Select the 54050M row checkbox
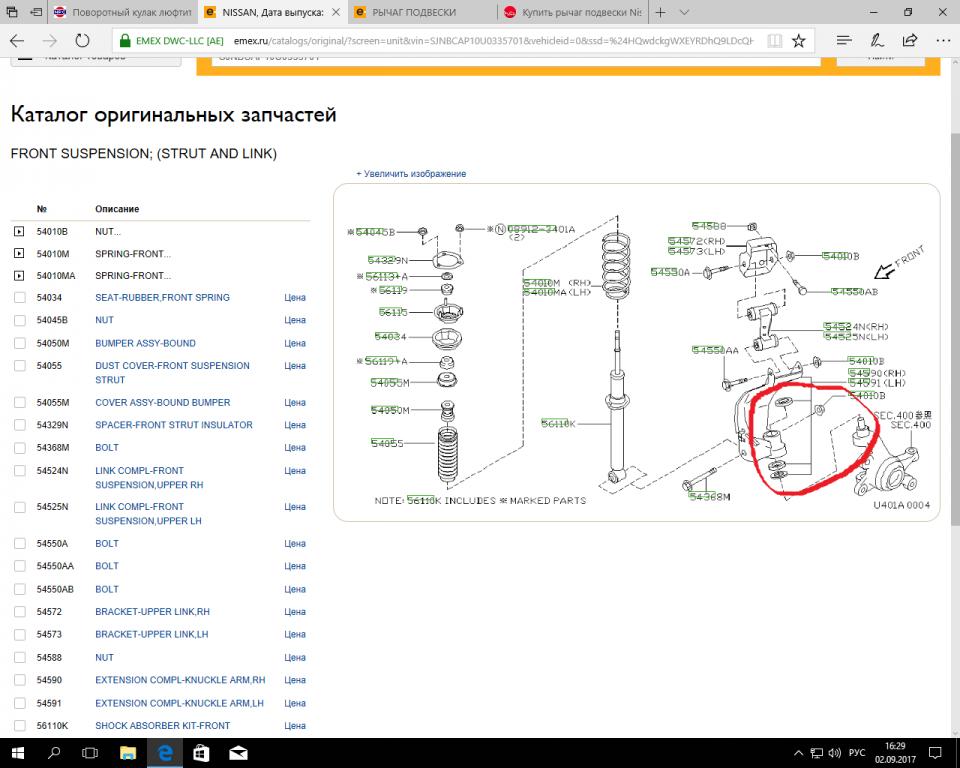This screenshot has width=960, height=768. click(20, 344)
